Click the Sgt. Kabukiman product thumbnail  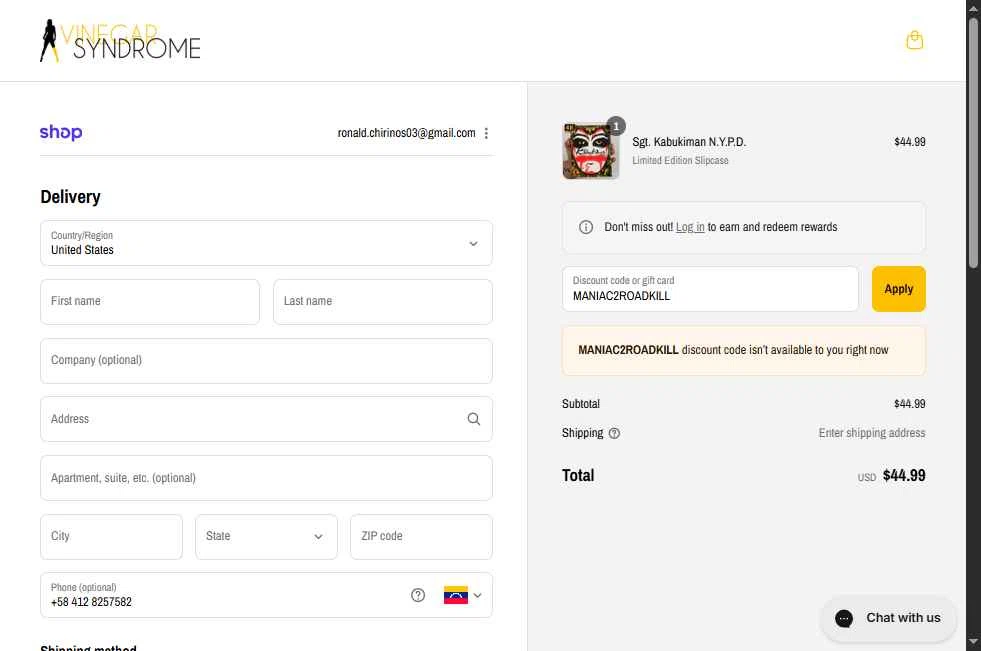click(591, 151)
